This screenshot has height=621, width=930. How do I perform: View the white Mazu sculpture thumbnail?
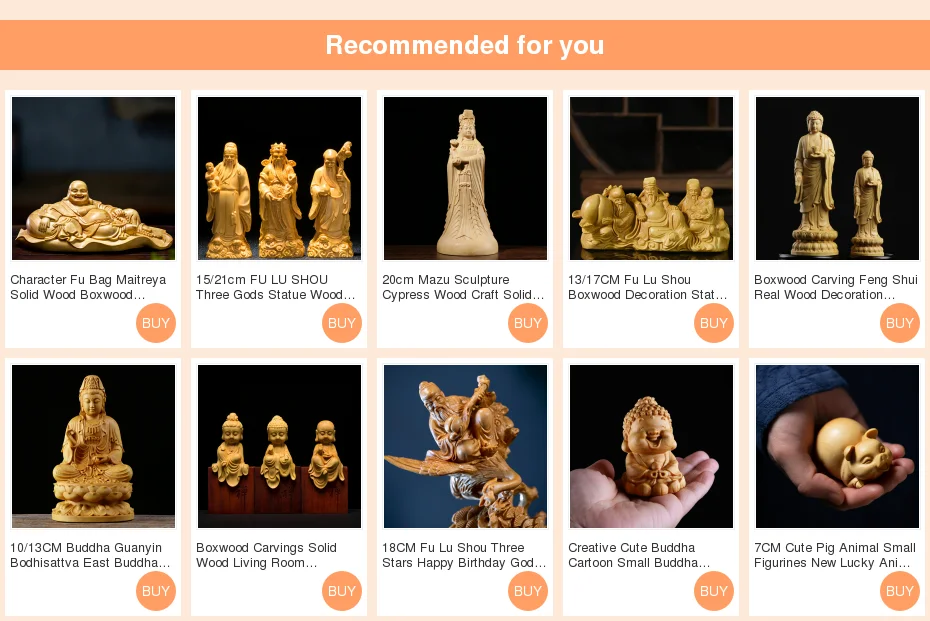coord(466,179)
